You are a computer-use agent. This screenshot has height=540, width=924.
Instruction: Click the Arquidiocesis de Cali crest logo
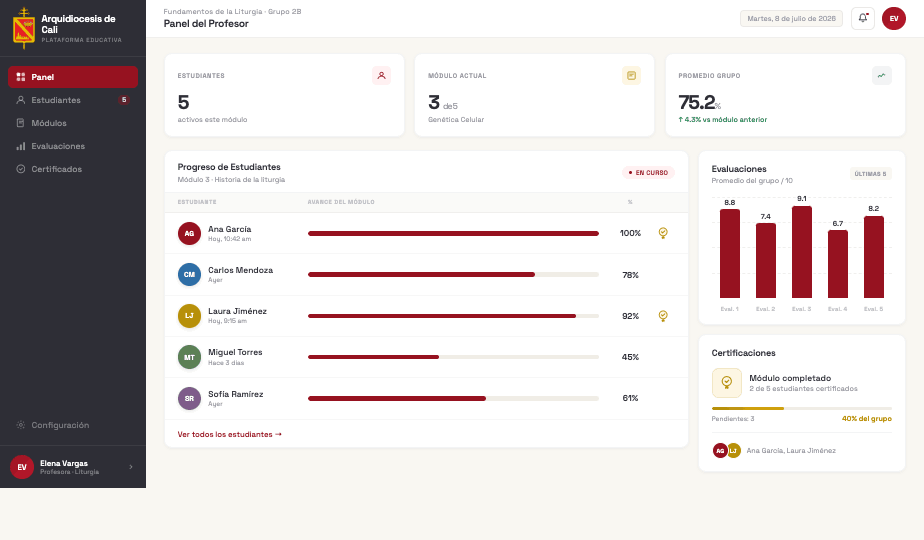(x=24, y=28)
